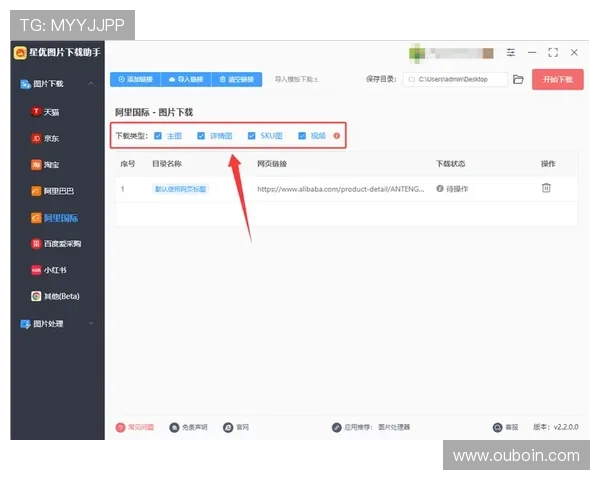Select 京东 in the sidebar
600x480 pixels.
[51, 138]
